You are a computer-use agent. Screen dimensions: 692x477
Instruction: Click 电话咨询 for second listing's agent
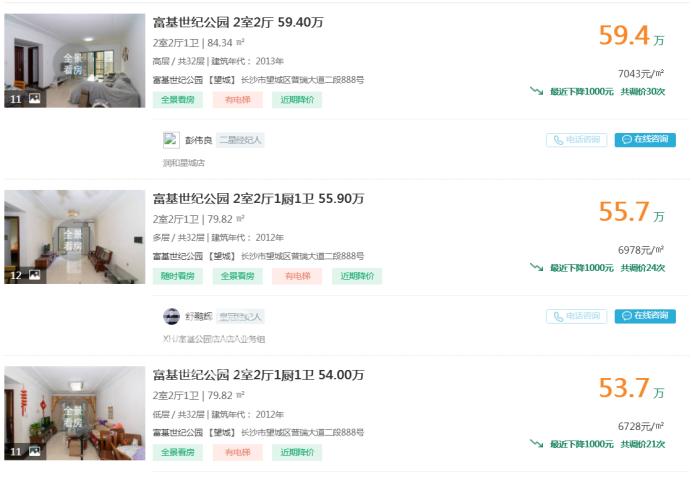576,316
